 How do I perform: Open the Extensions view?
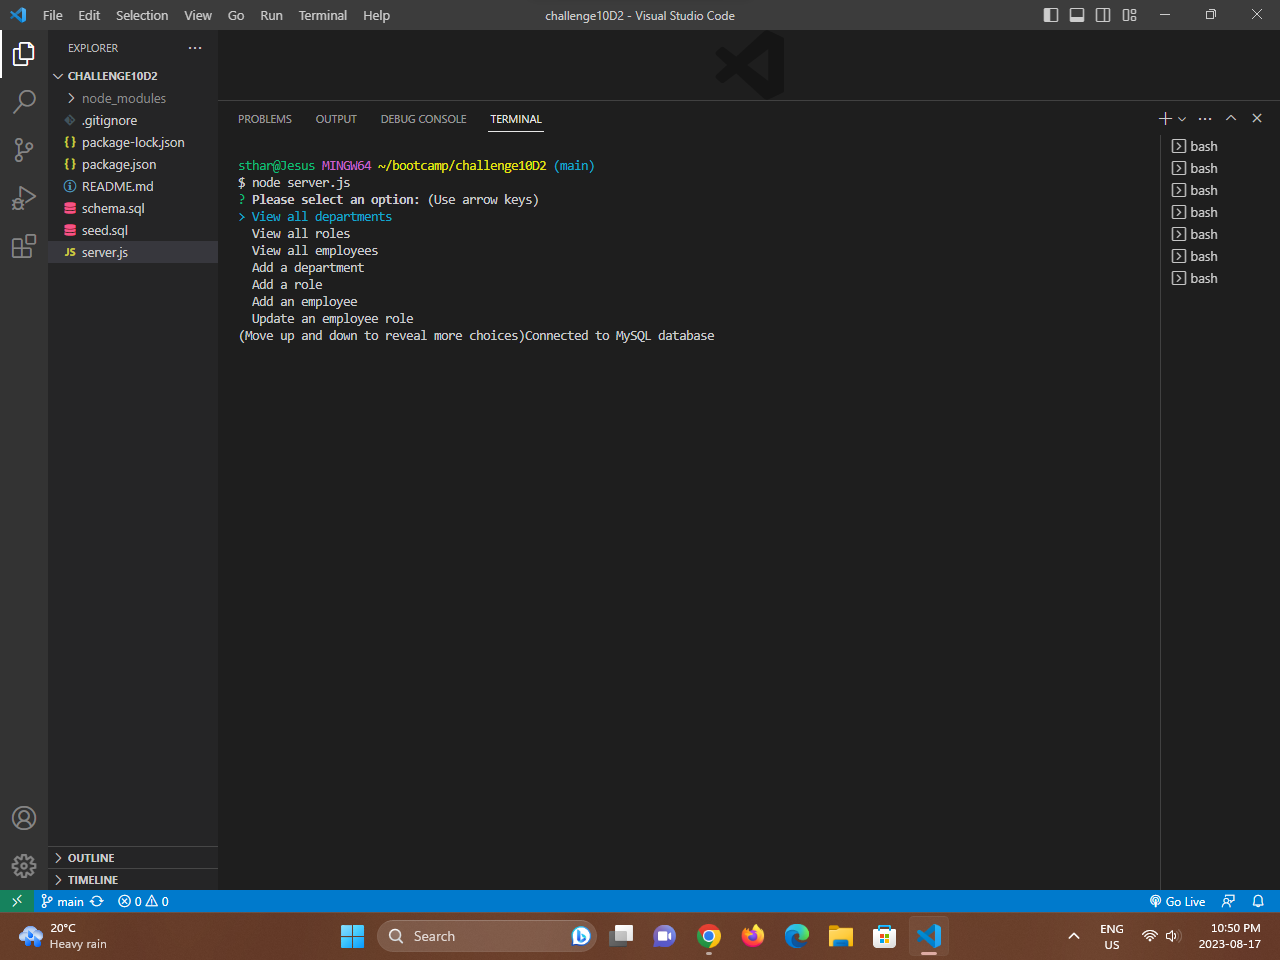pyautogui.click(x=24, y=246)
